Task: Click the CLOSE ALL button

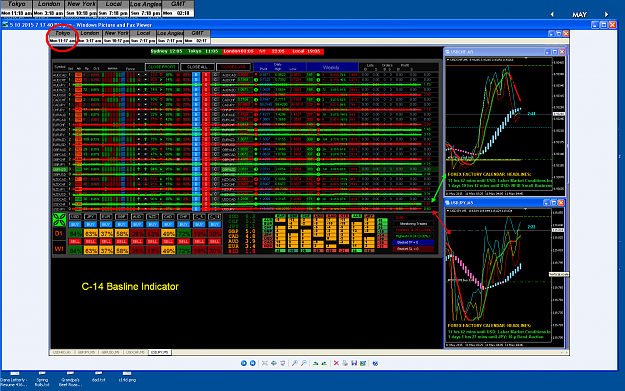Action: tap(197, 67)
